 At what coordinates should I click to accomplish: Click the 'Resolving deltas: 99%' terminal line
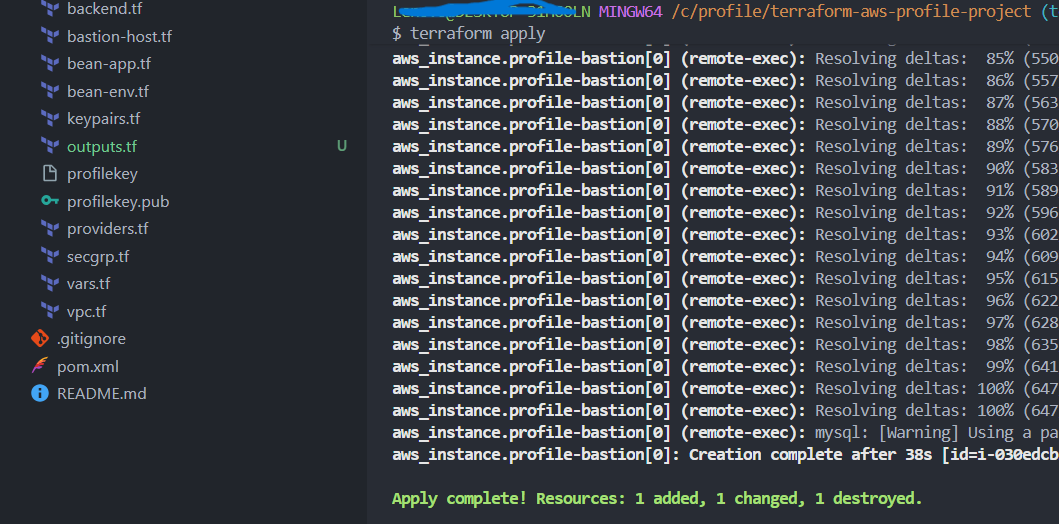725,367
